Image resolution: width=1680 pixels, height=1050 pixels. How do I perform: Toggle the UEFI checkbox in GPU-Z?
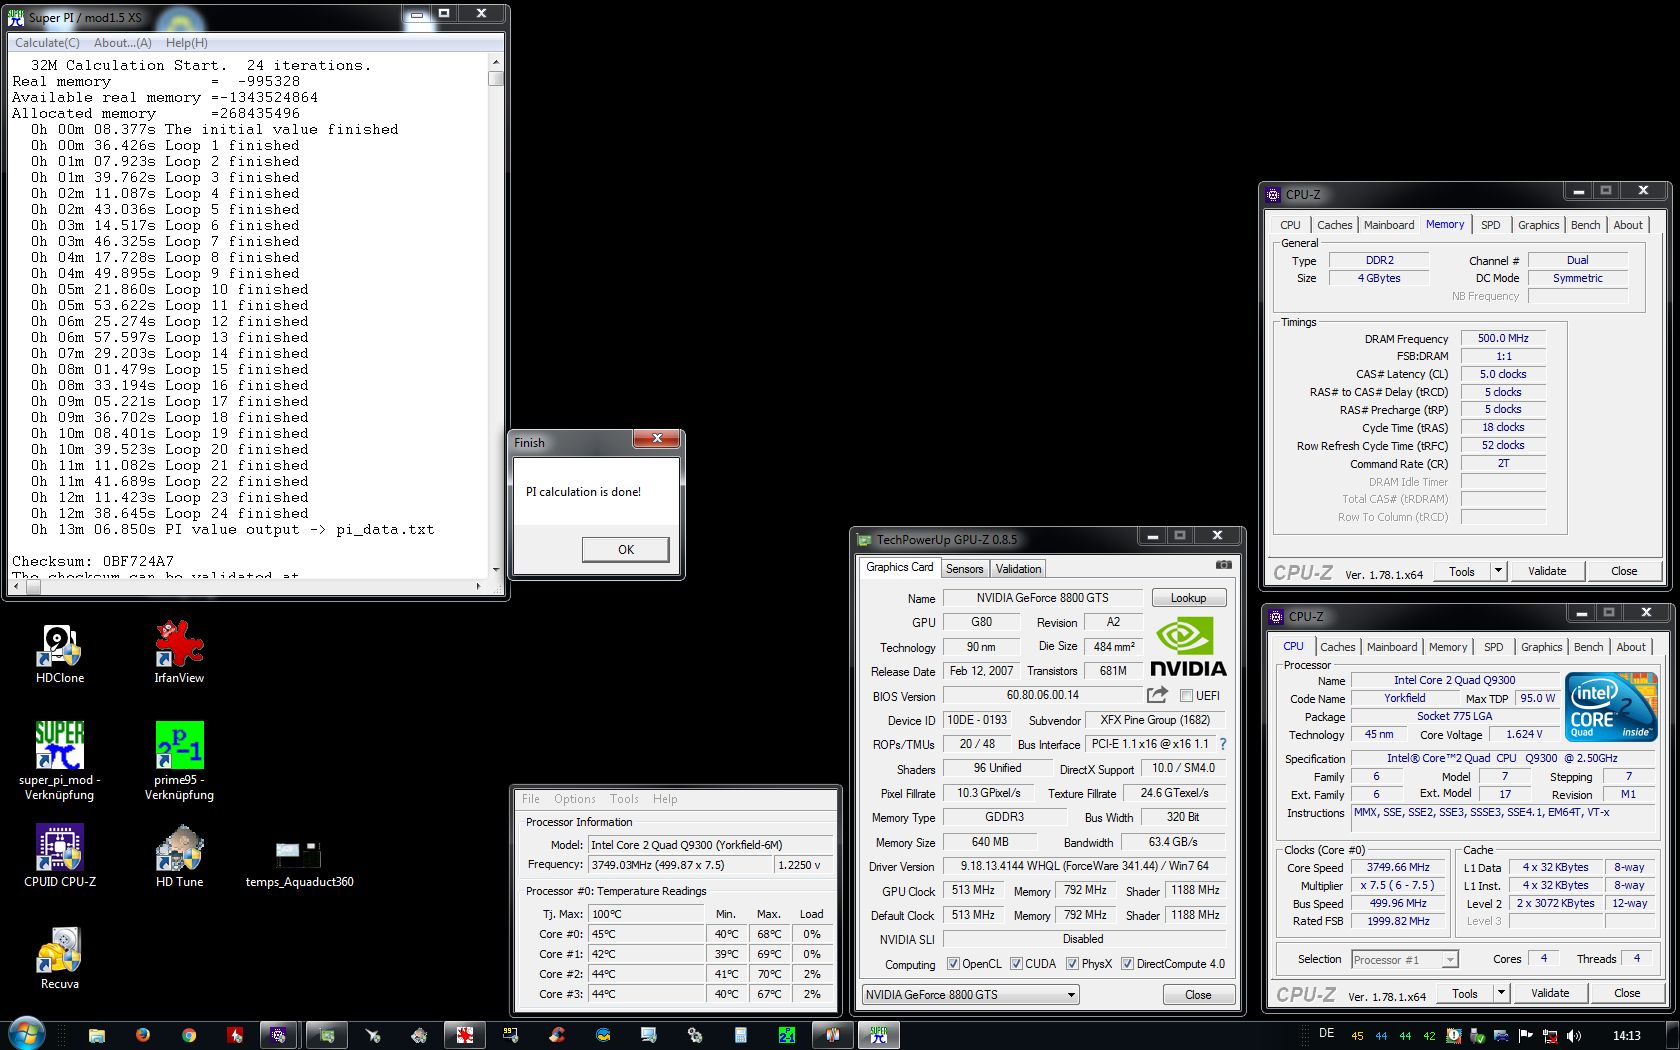coord(1186,695)
